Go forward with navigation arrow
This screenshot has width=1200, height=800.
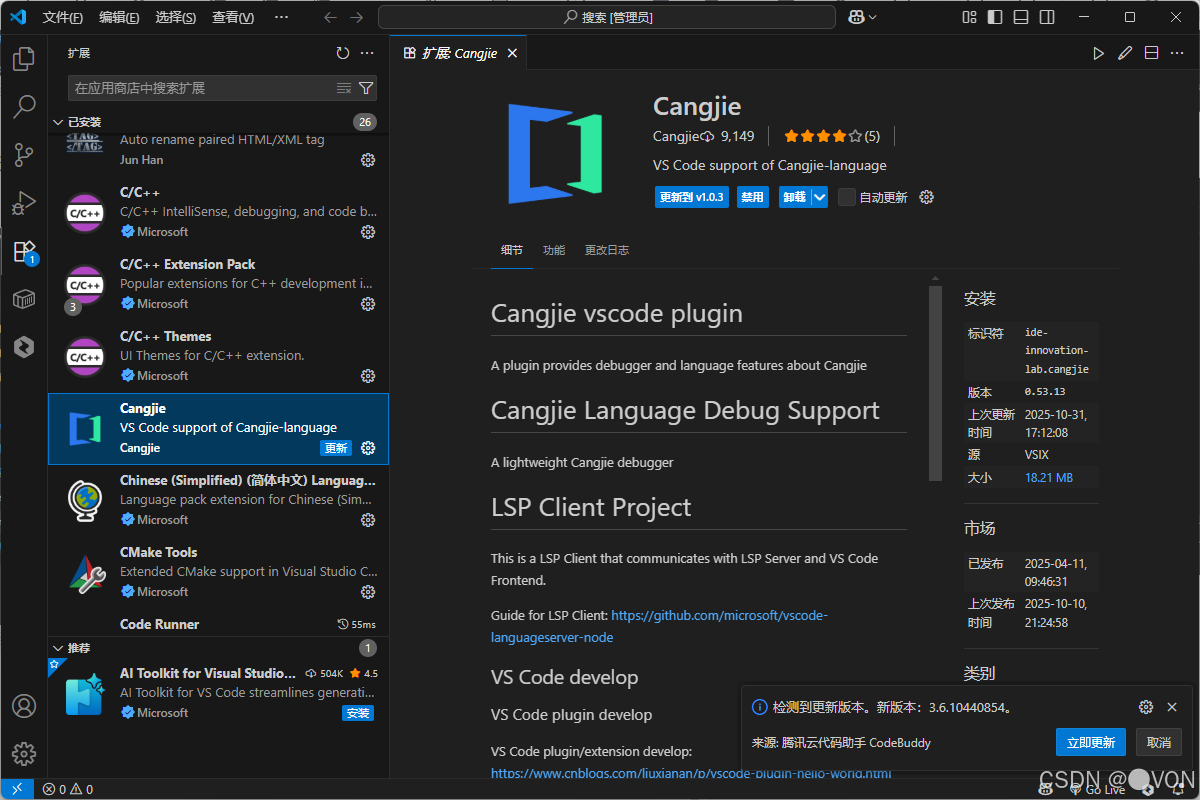(x=358, y=17)
